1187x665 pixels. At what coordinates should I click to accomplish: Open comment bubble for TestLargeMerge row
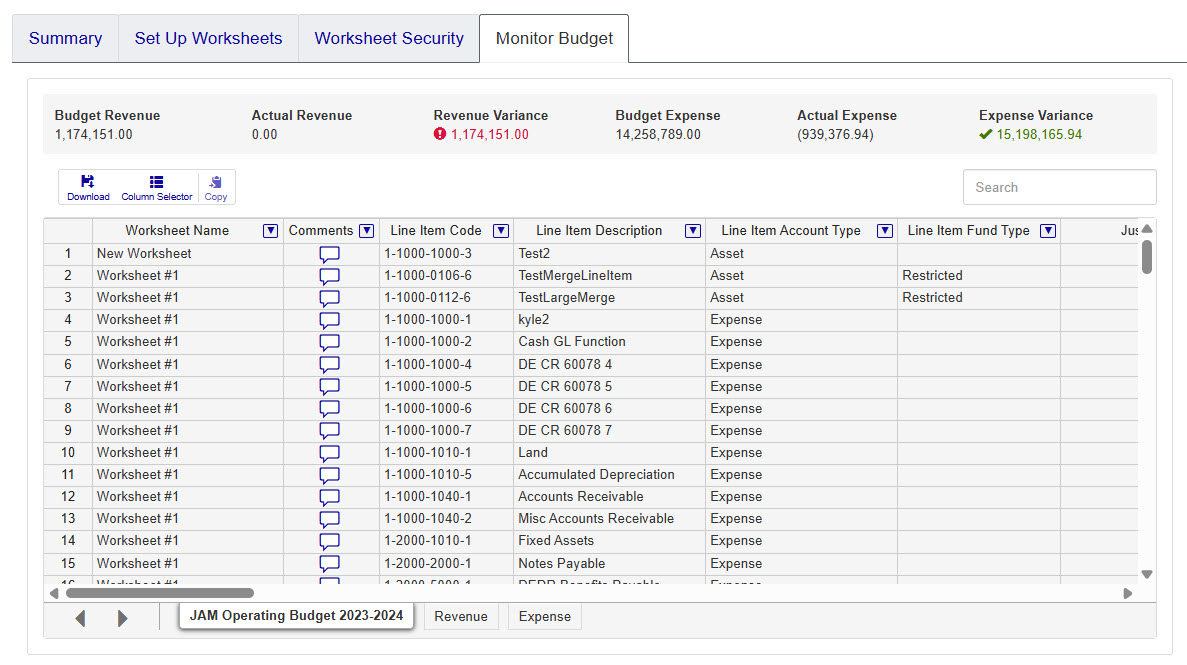(330, 298)
